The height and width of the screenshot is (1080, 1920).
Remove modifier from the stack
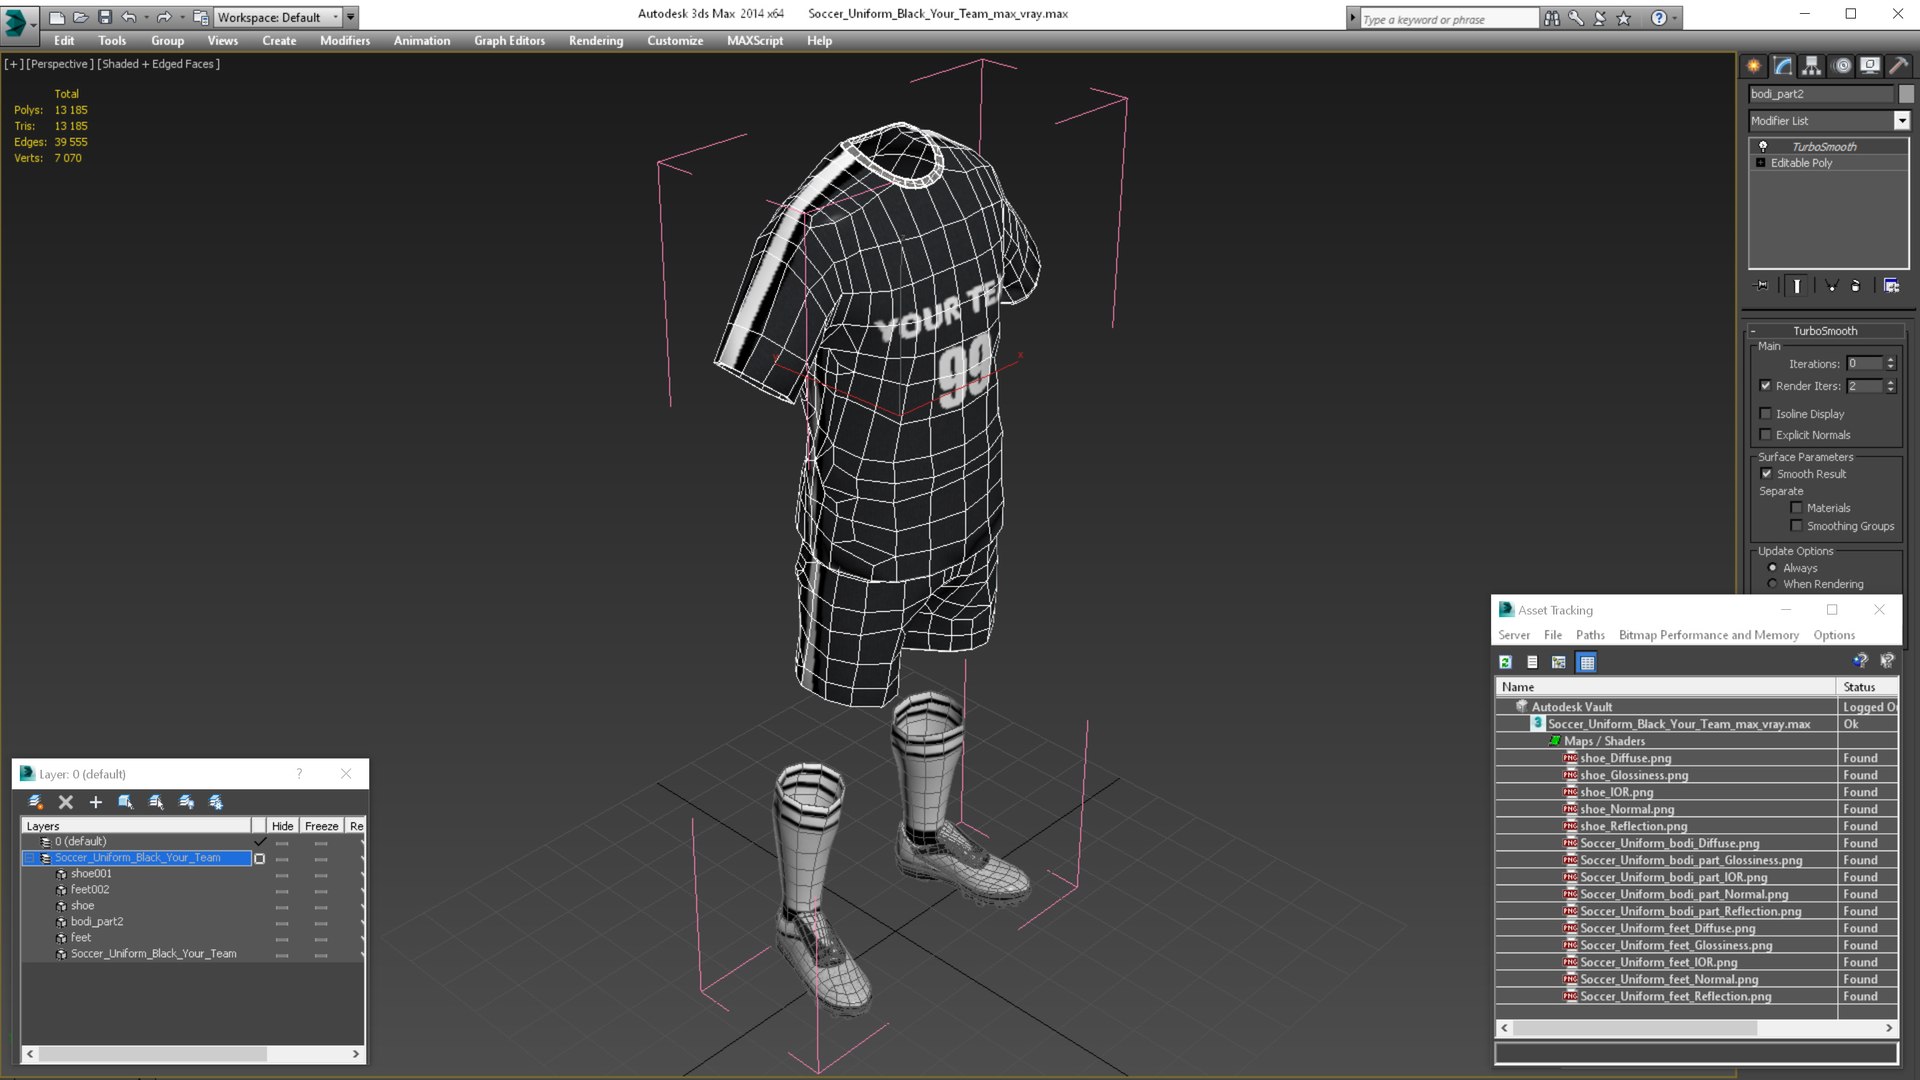coord(1856,286)
